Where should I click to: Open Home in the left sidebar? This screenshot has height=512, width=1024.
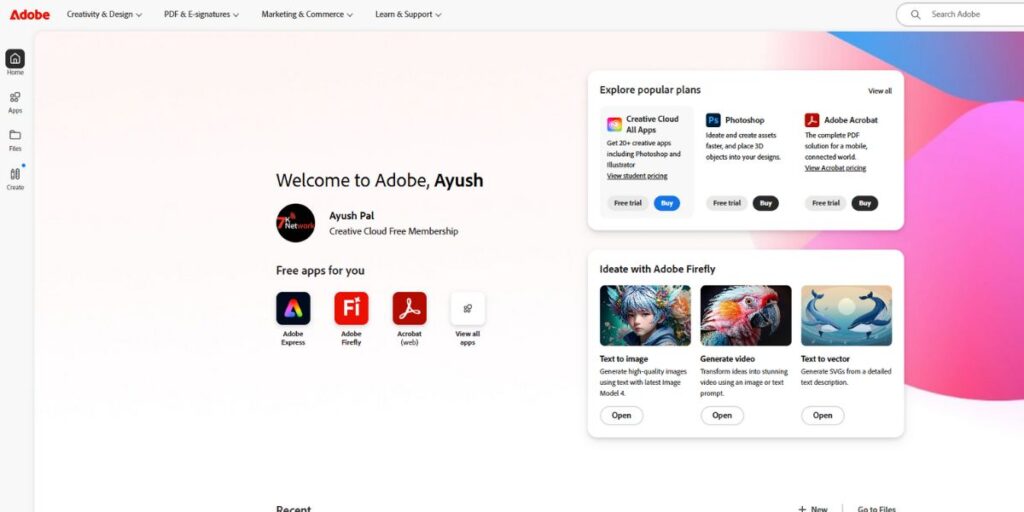point(15,63)
